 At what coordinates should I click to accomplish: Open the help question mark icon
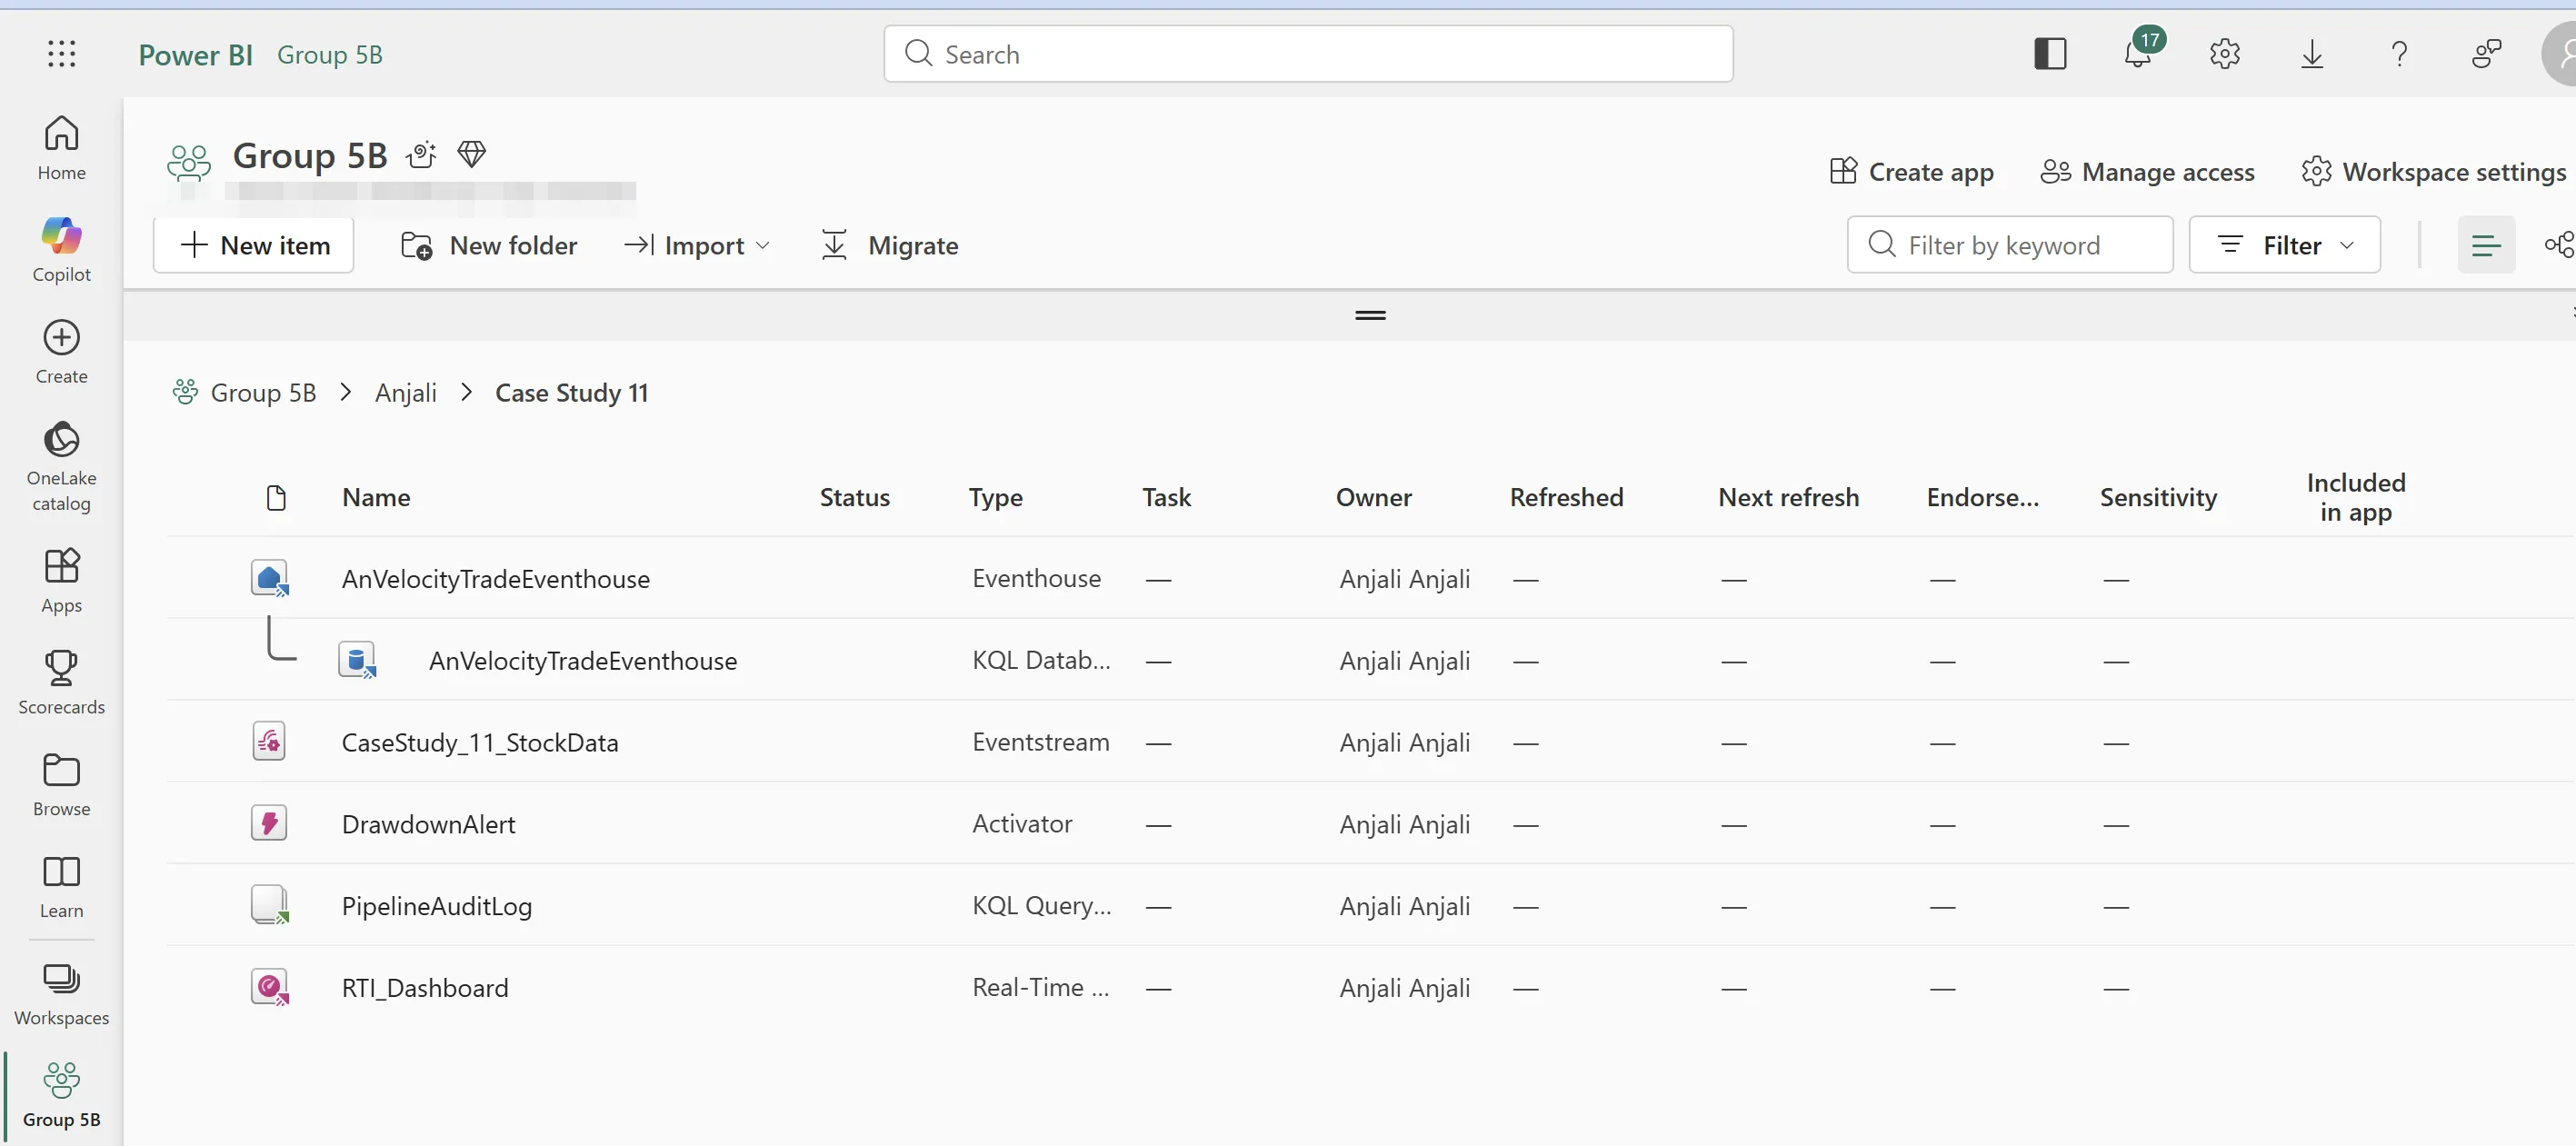pyautogui.click(x=2399, y=54)
